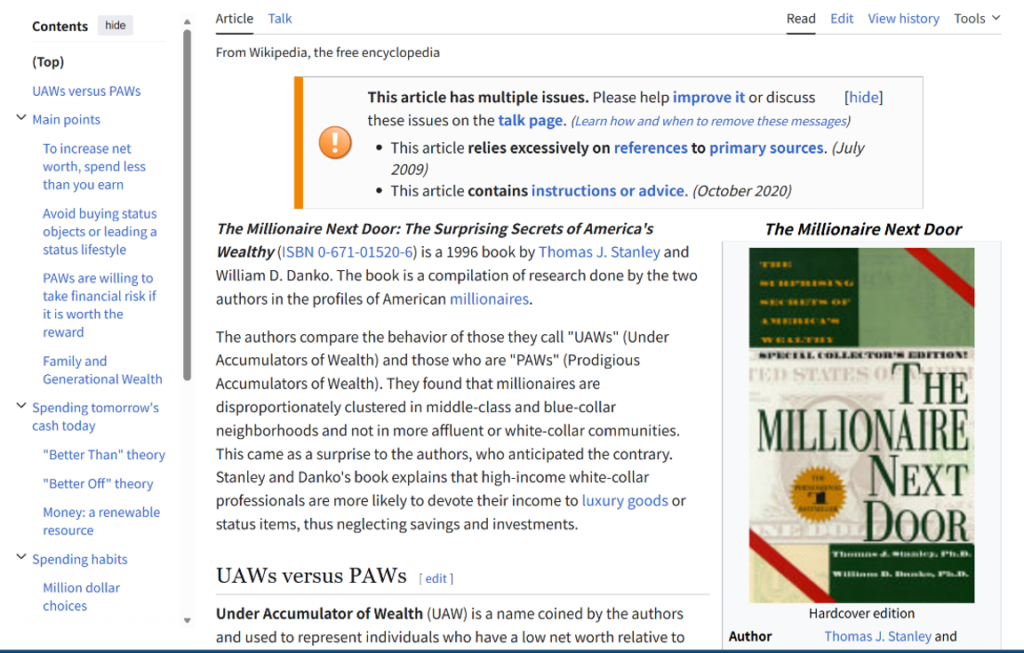Viewport: 1024px width, 653px height.
Task: Go to "Better Off" theory entry
Action: pos(98,483)
